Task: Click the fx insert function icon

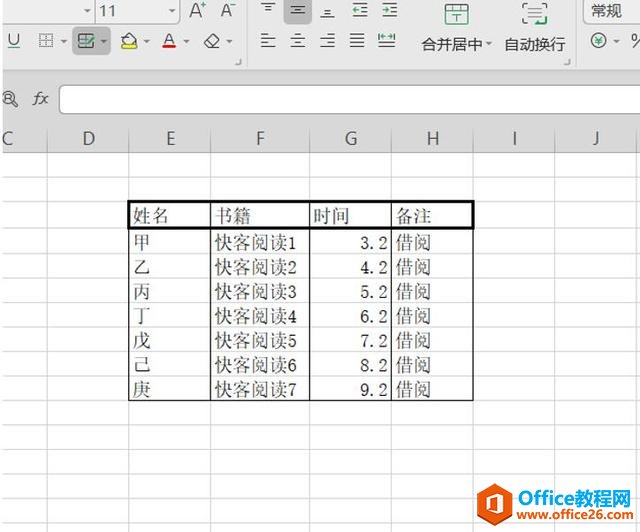Action: coord(40,98)
